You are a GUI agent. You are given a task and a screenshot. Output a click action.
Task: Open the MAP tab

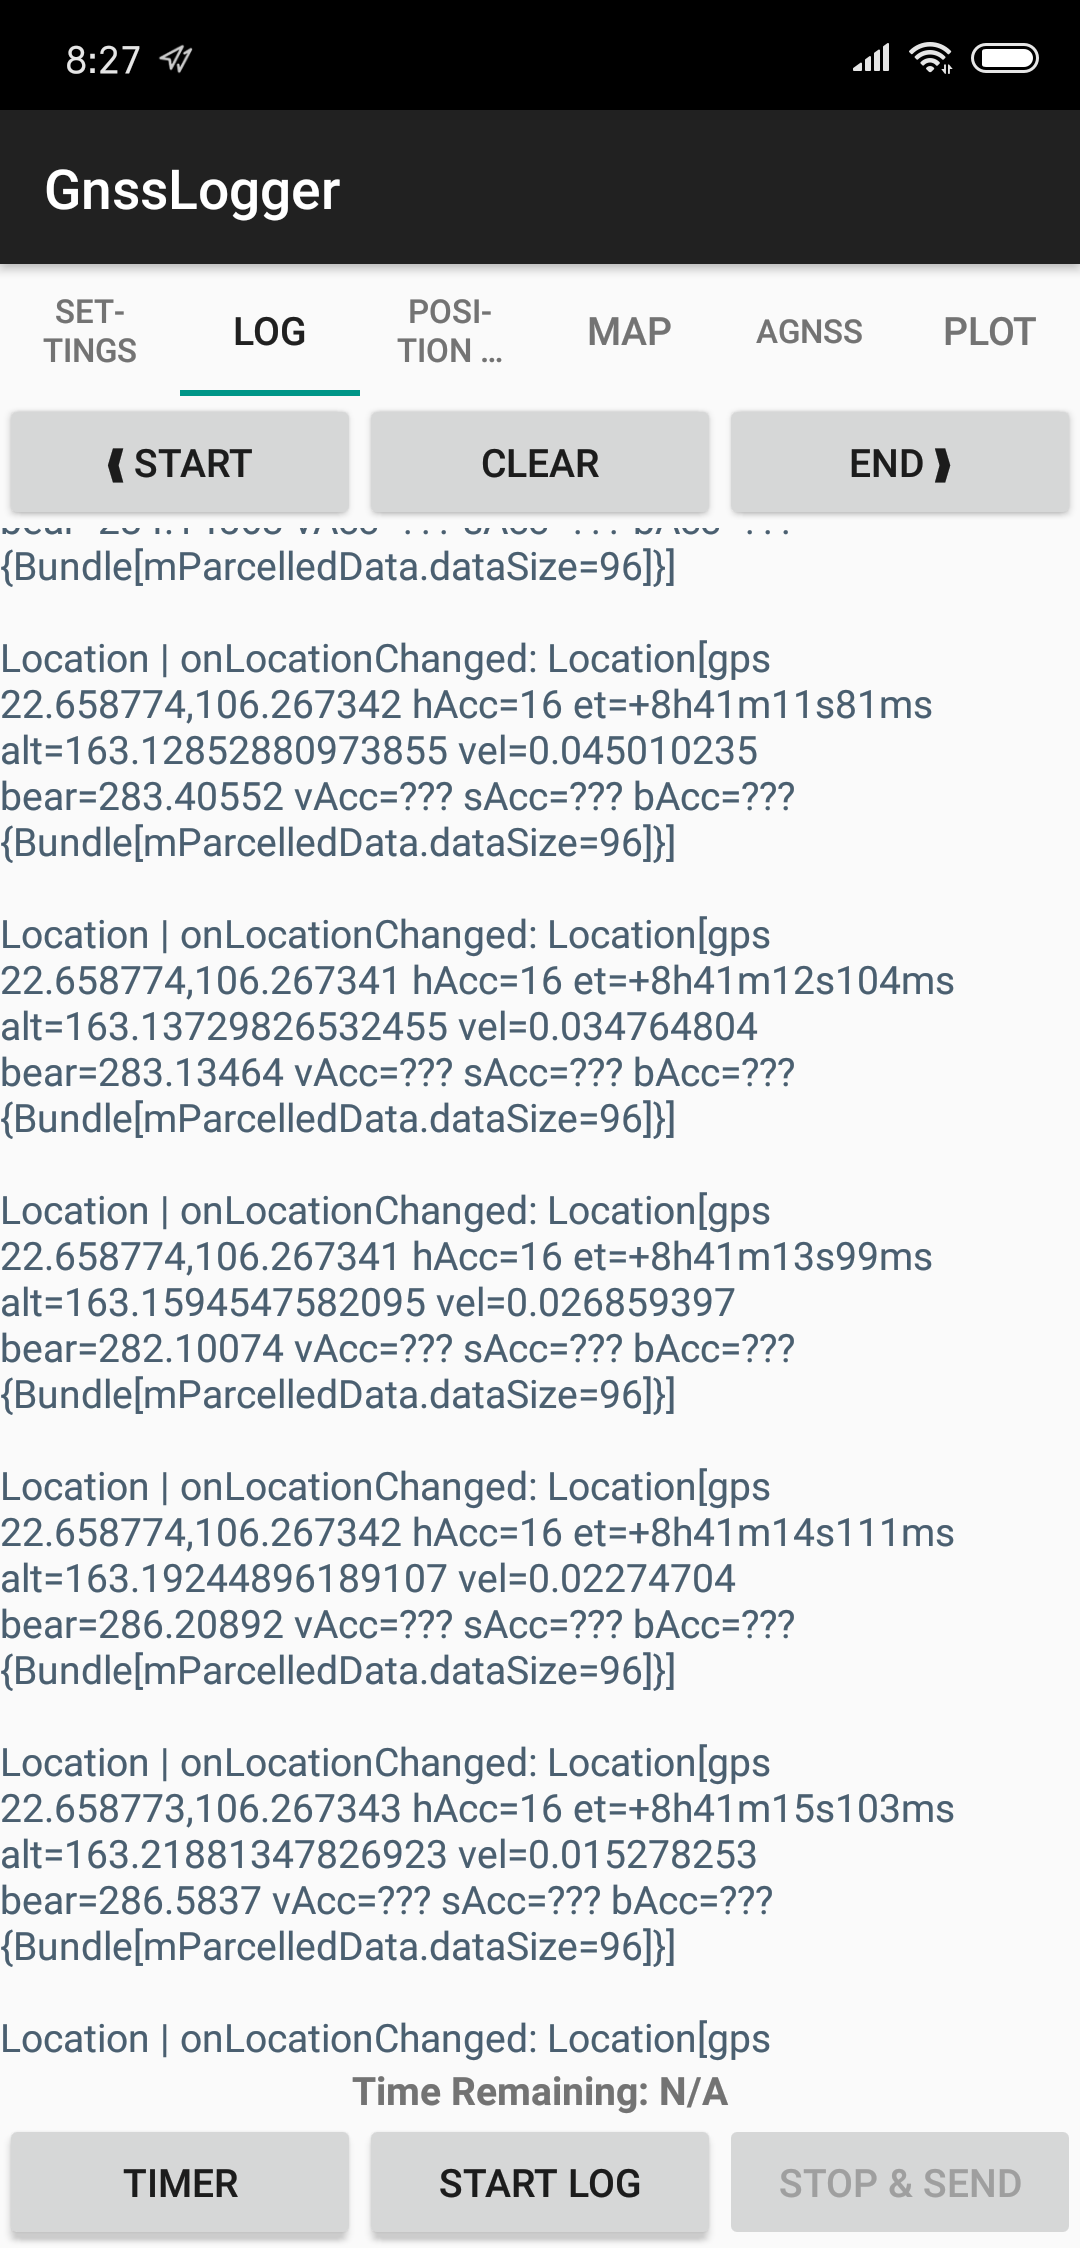click(x=630, y=331)
